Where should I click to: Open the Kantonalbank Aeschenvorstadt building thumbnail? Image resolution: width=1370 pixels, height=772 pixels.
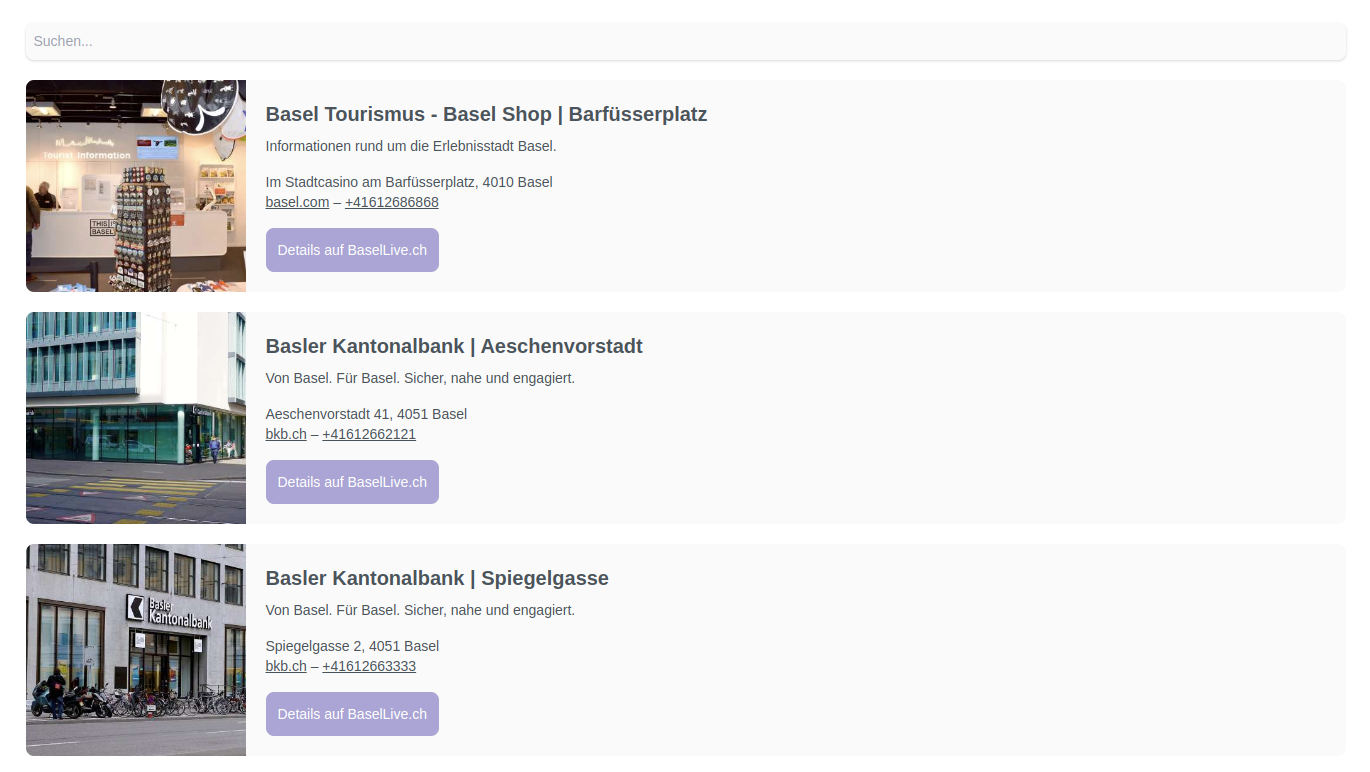136,418
